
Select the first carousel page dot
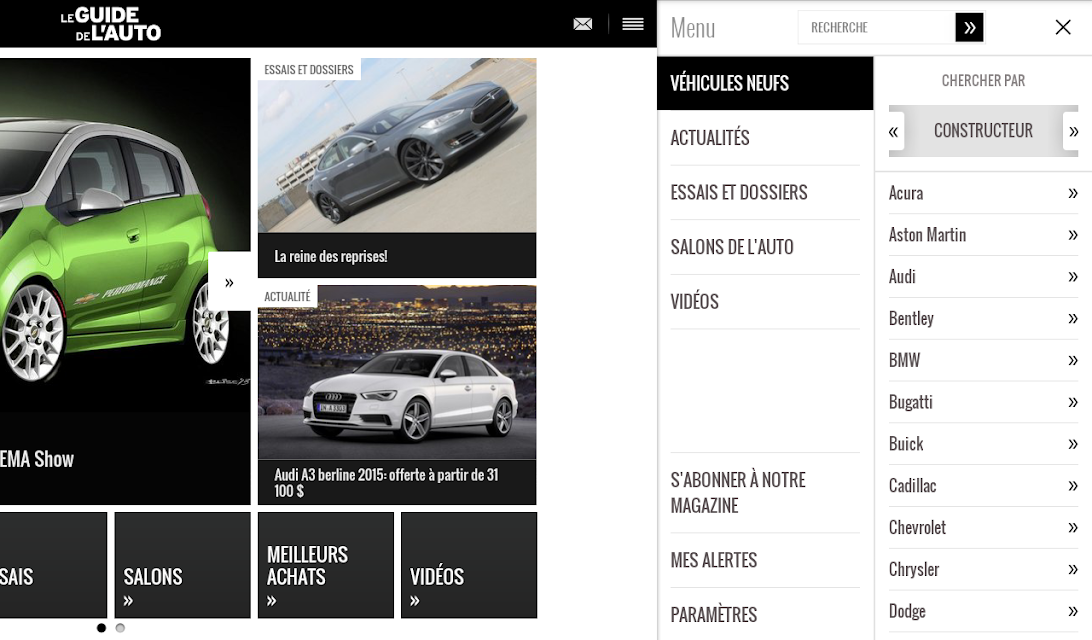coord(102,628)
